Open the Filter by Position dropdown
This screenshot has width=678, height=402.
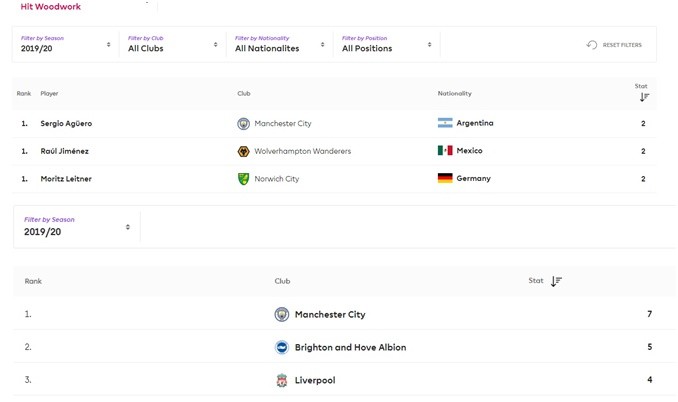pyautogui.click(x=387, y=44)
